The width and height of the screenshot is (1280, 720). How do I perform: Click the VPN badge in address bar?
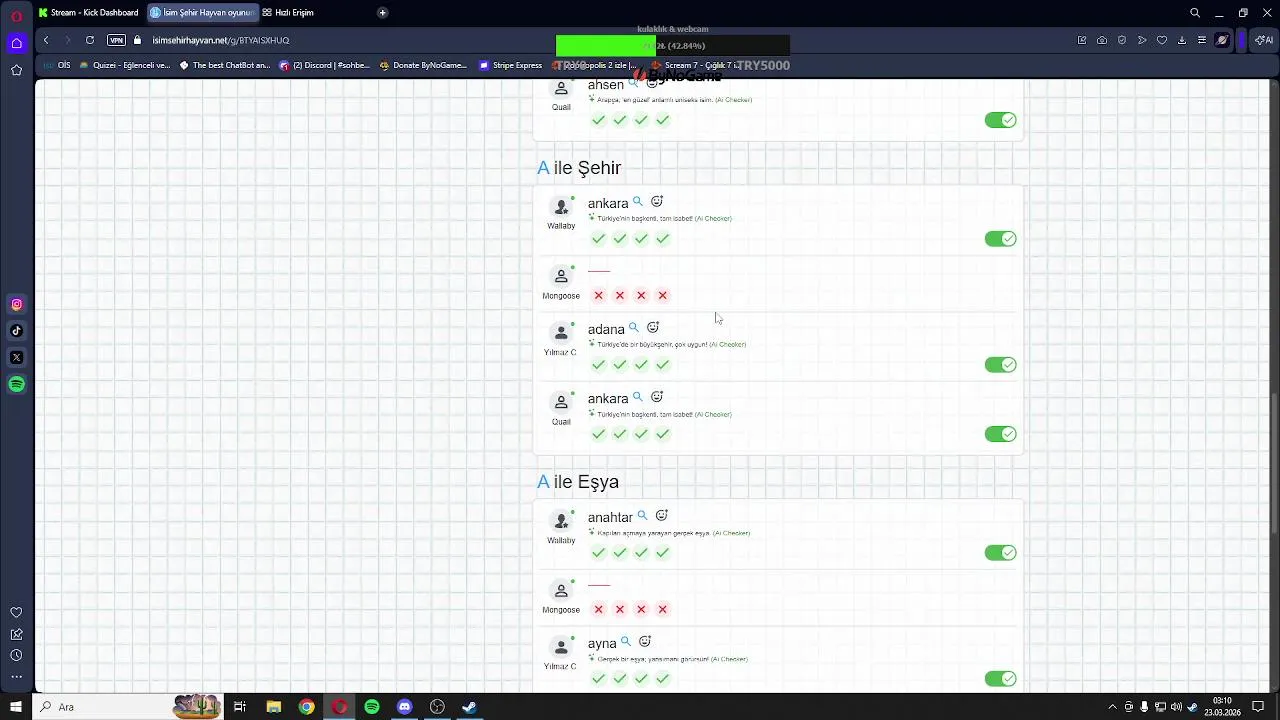[x=116, y=40]
